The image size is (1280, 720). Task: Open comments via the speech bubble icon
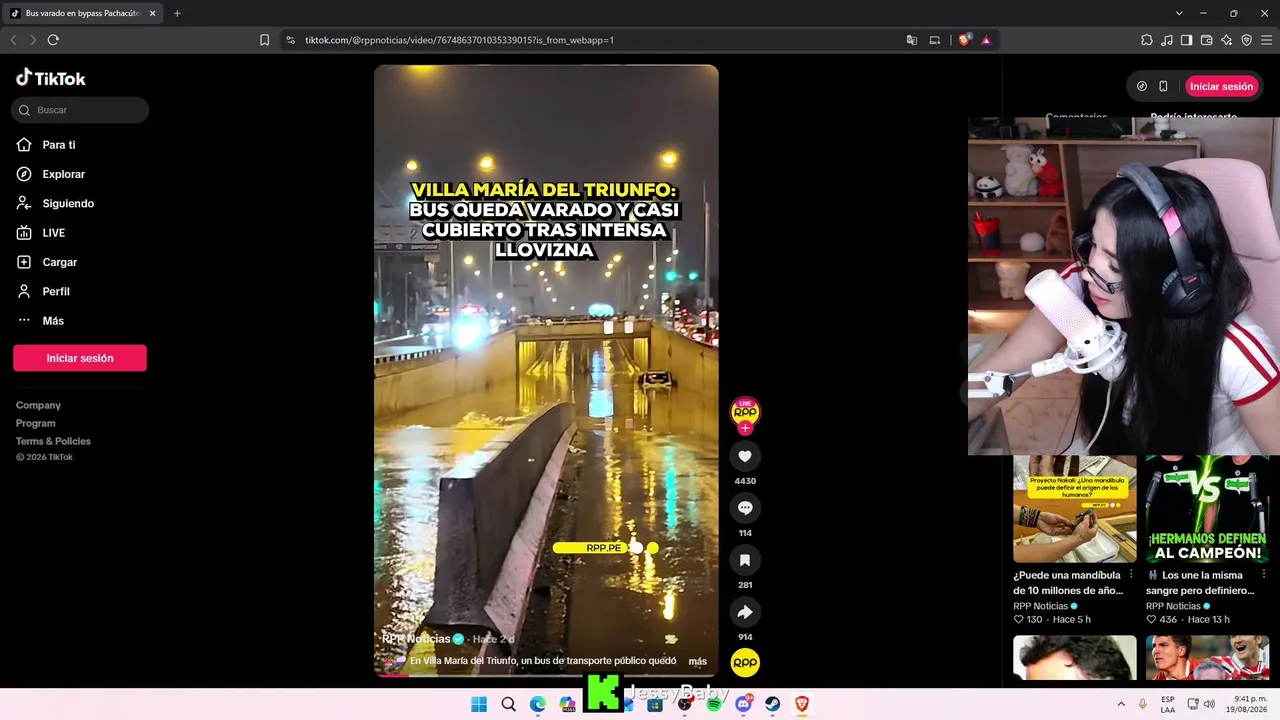click(745, 508)
